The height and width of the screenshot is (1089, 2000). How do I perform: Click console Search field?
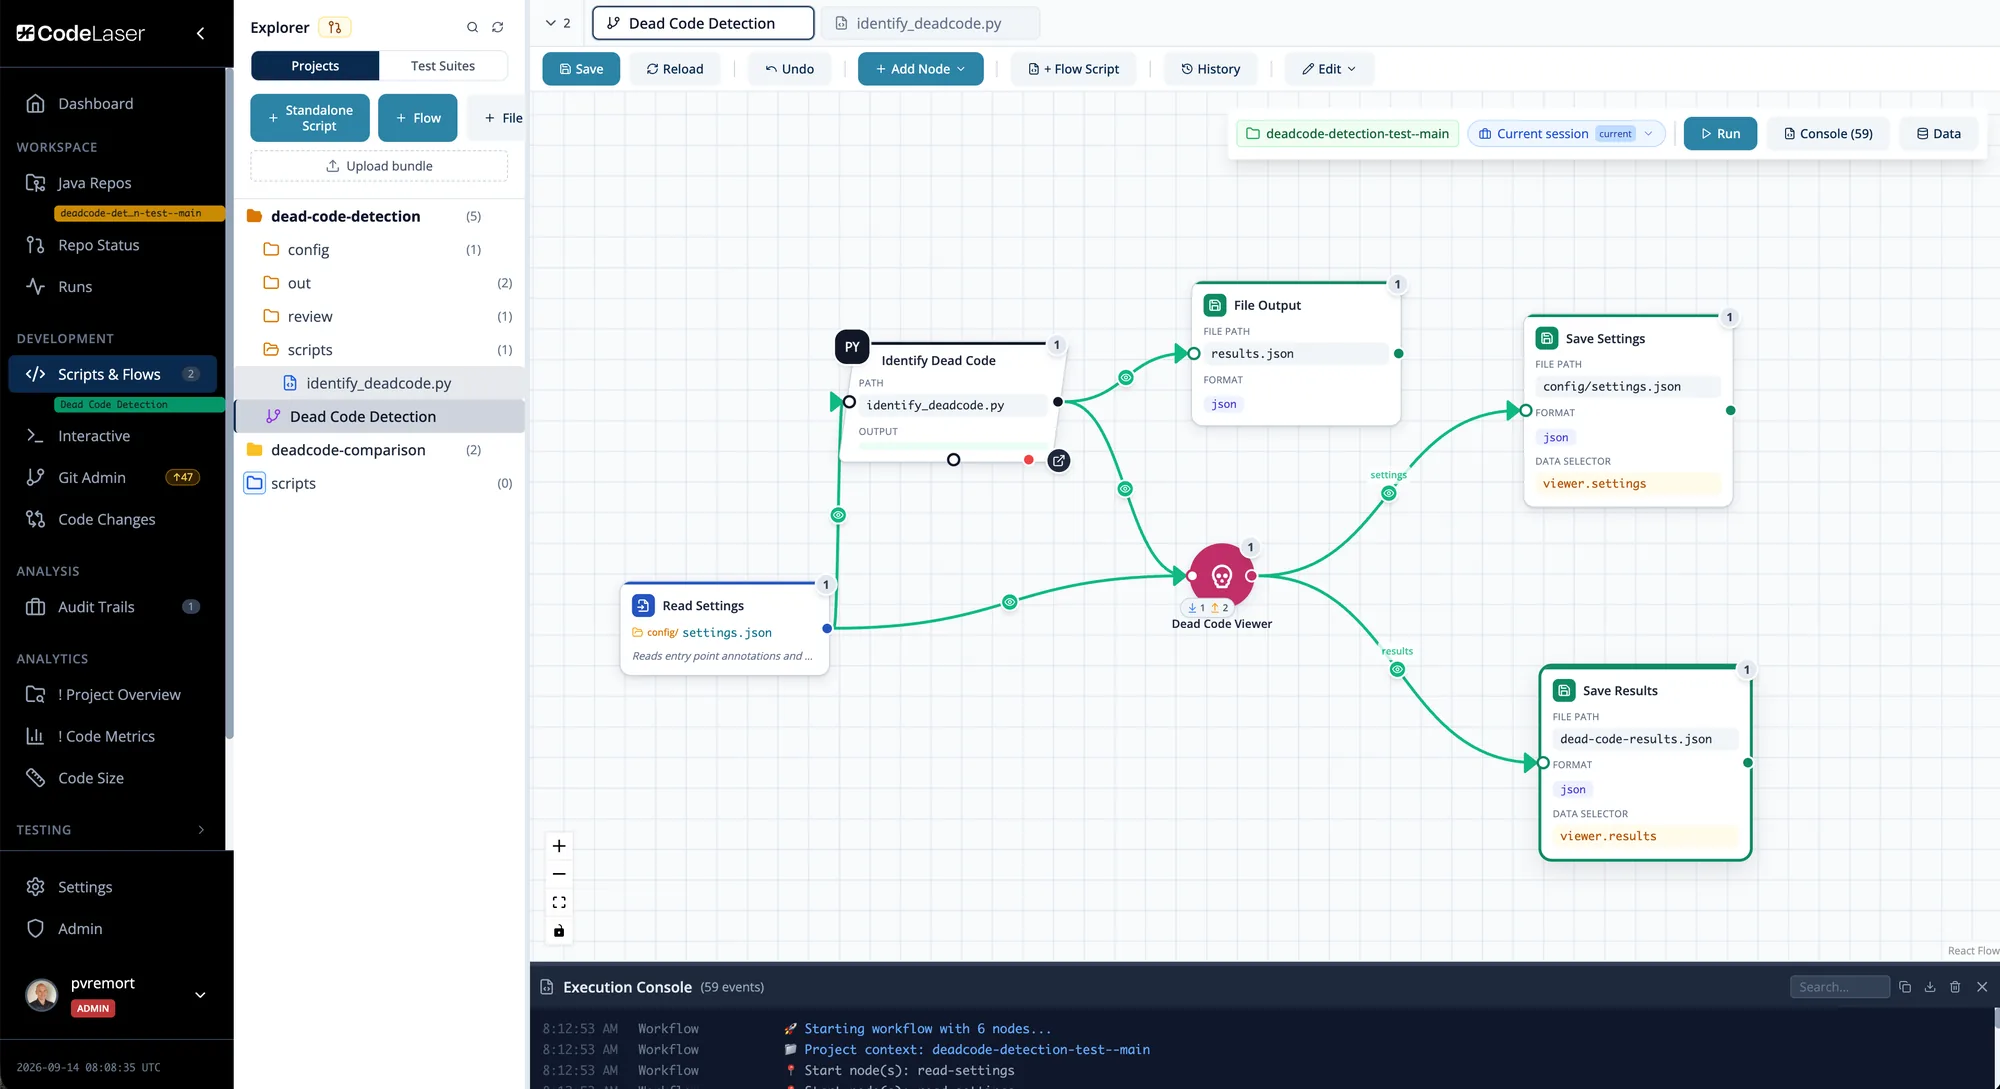pos(1839,987)
